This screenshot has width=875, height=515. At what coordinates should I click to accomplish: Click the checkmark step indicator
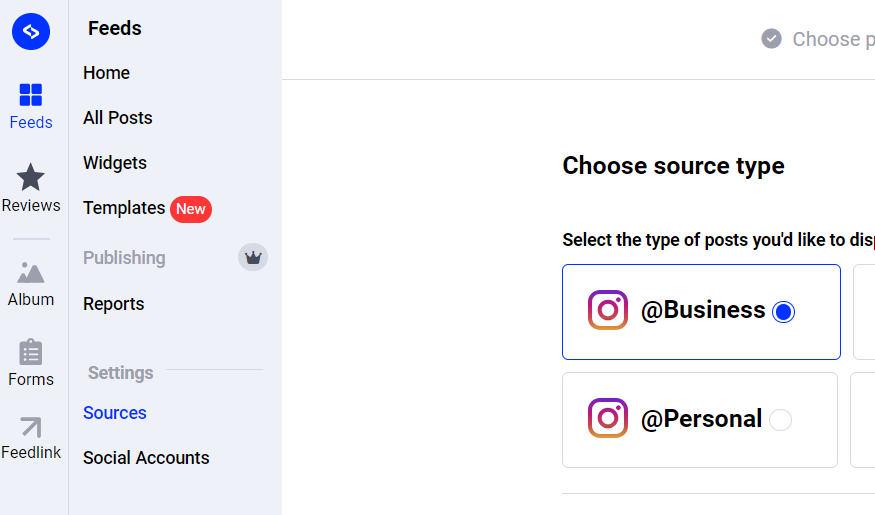(771, 39)
